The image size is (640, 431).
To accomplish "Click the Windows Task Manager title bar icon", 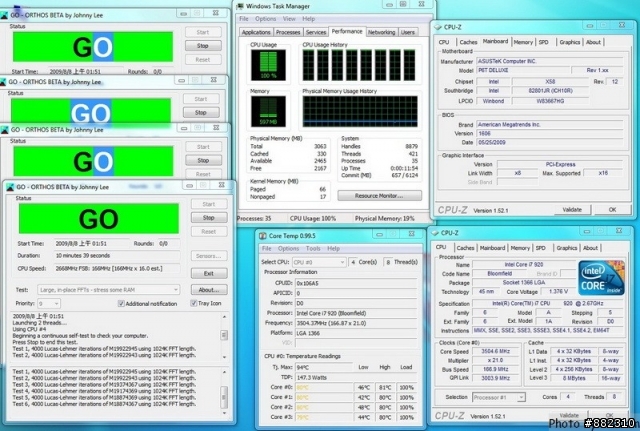I will 240,6.
